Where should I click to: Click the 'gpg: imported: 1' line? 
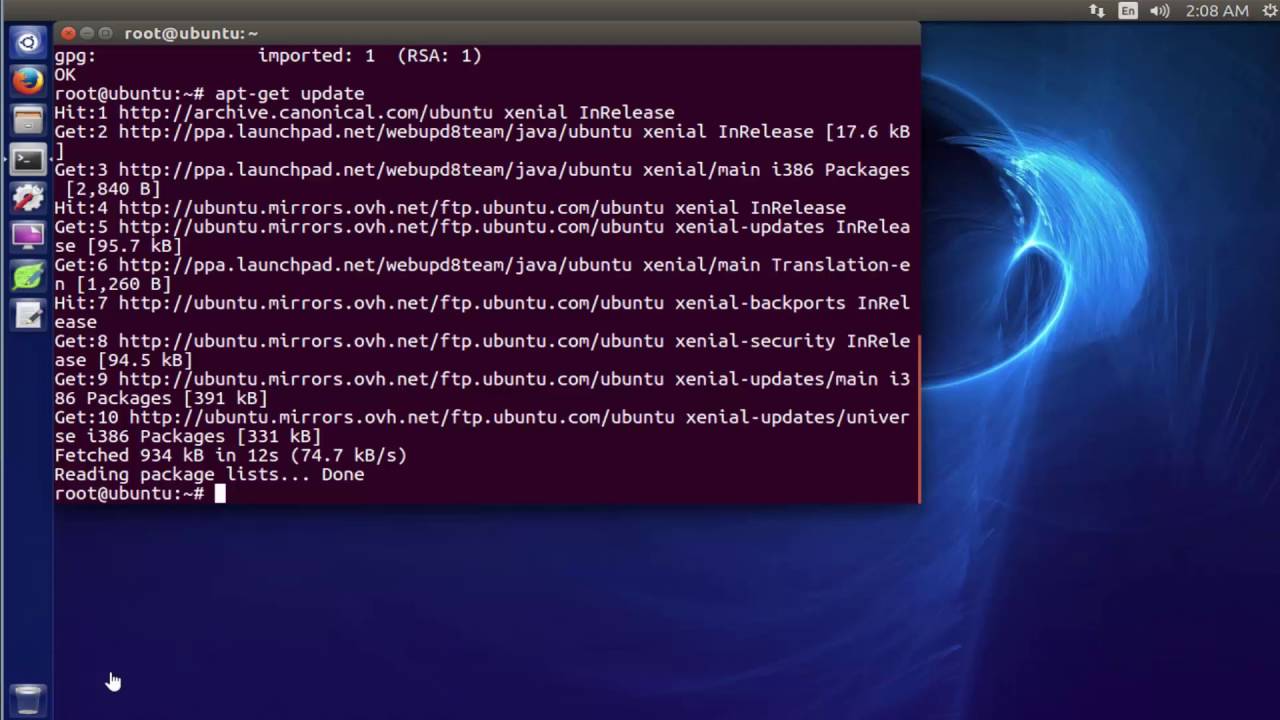268,56
